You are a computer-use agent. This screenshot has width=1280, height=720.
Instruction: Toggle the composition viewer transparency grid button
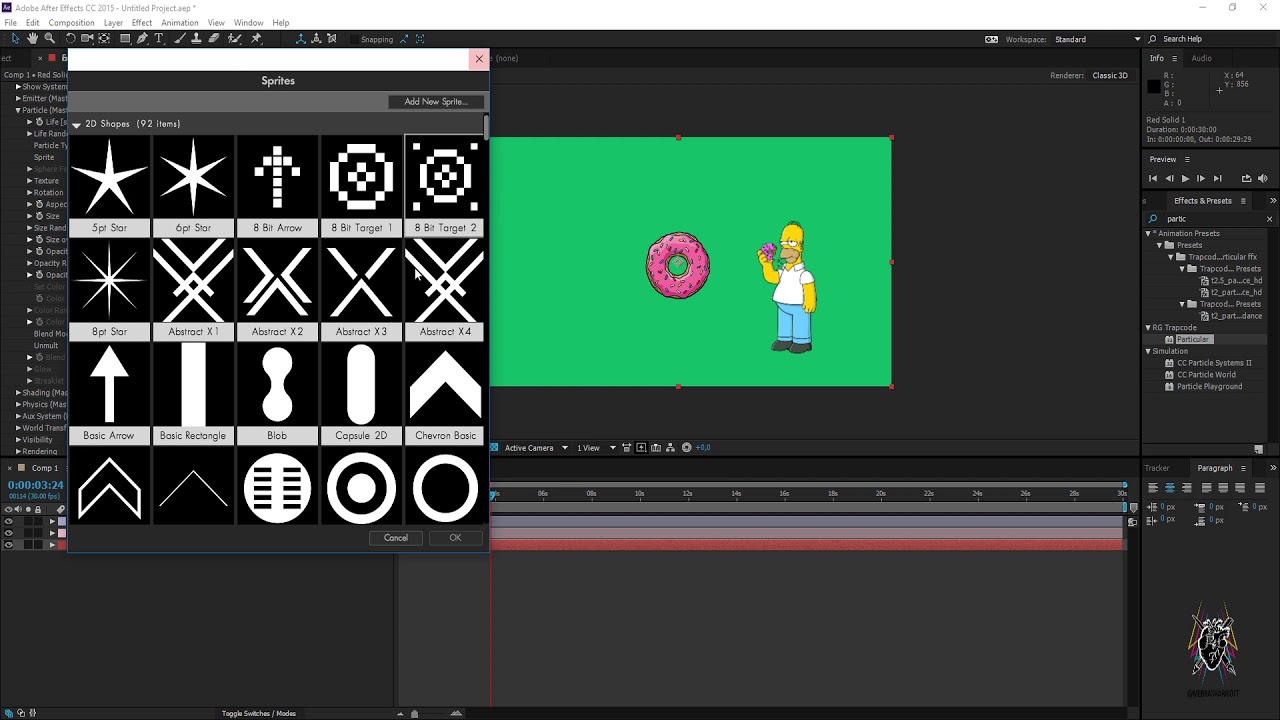pyautogui.click(x=494, y=447)
